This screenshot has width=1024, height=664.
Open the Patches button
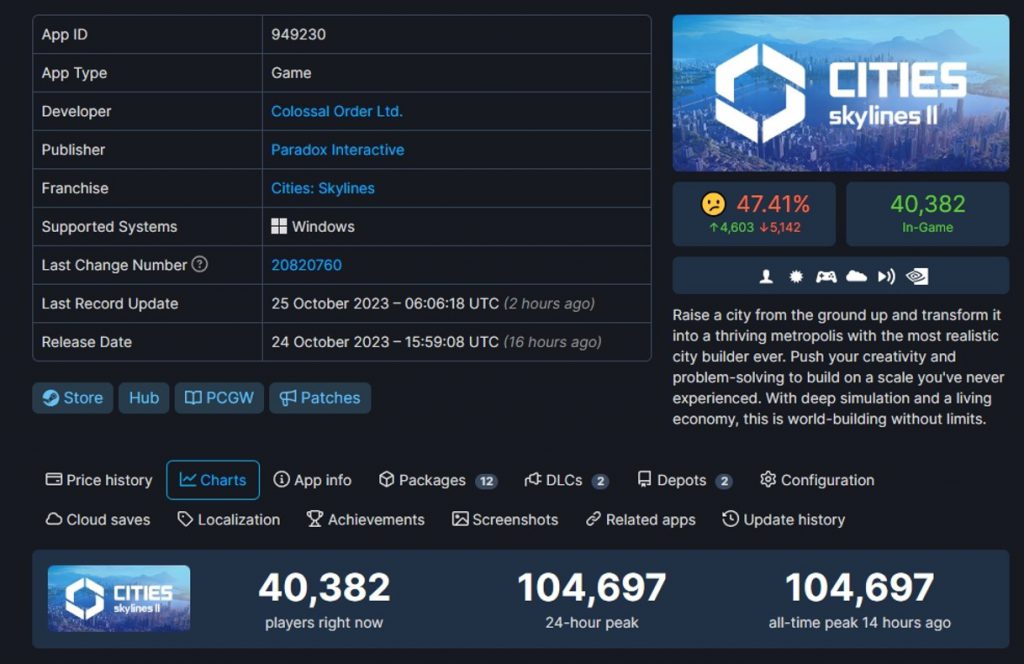(320, 398)
